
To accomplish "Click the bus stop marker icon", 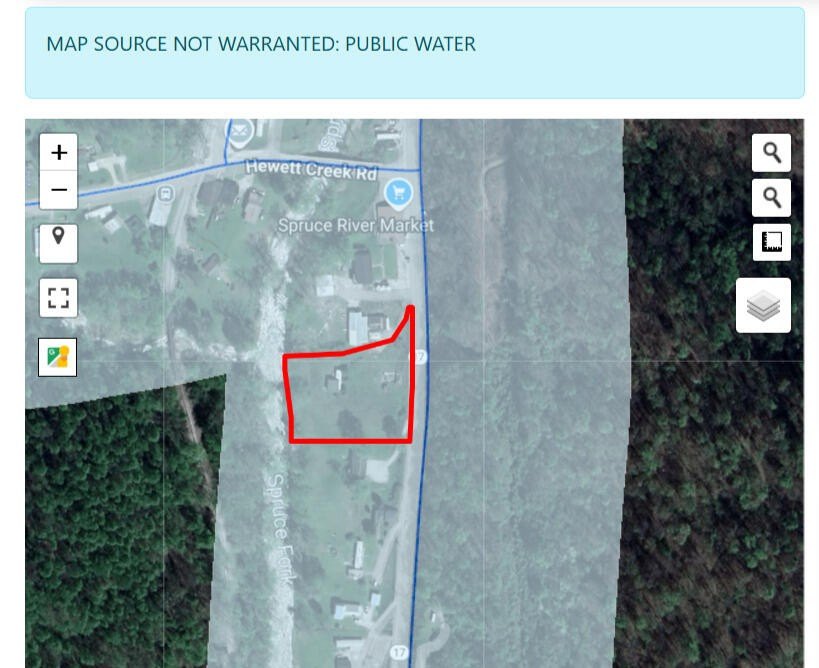I will pyautogui.click(x=166, y=193).
